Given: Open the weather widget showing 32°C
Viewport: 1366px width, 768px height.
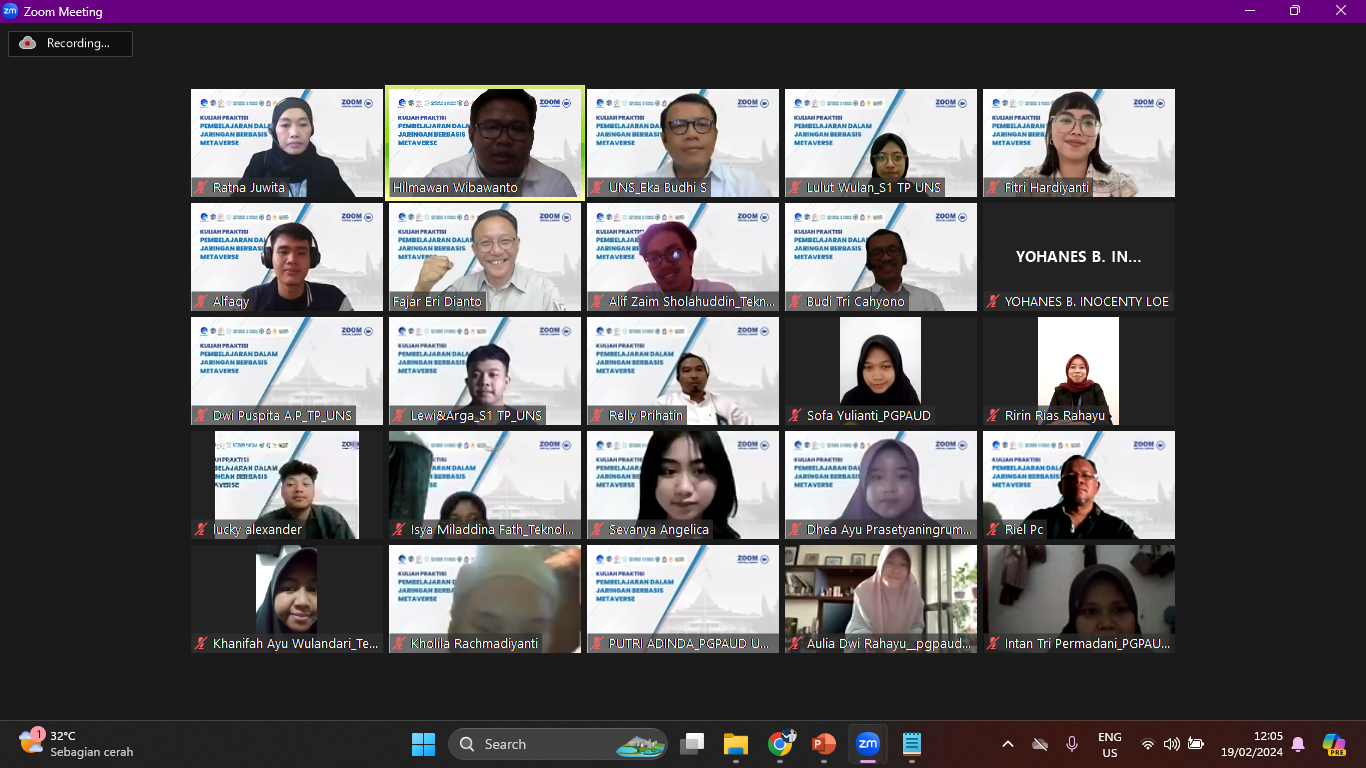Looking at the screenshot, I should (x=76, y=743).
